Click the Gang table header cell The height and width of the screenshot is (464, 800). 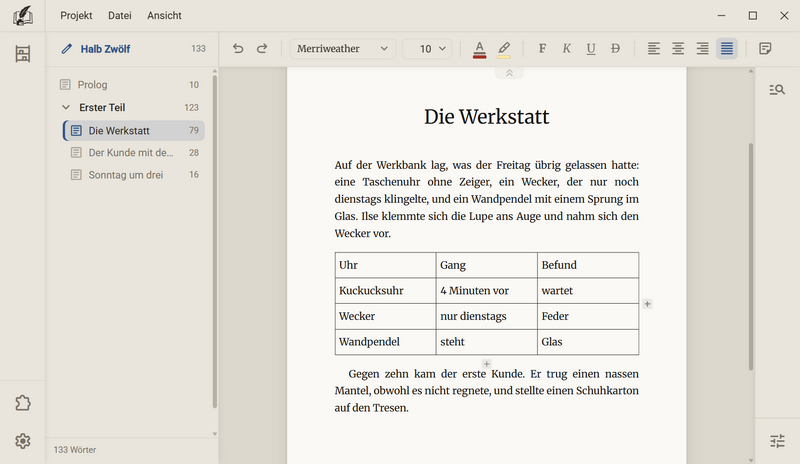point(486,265)
